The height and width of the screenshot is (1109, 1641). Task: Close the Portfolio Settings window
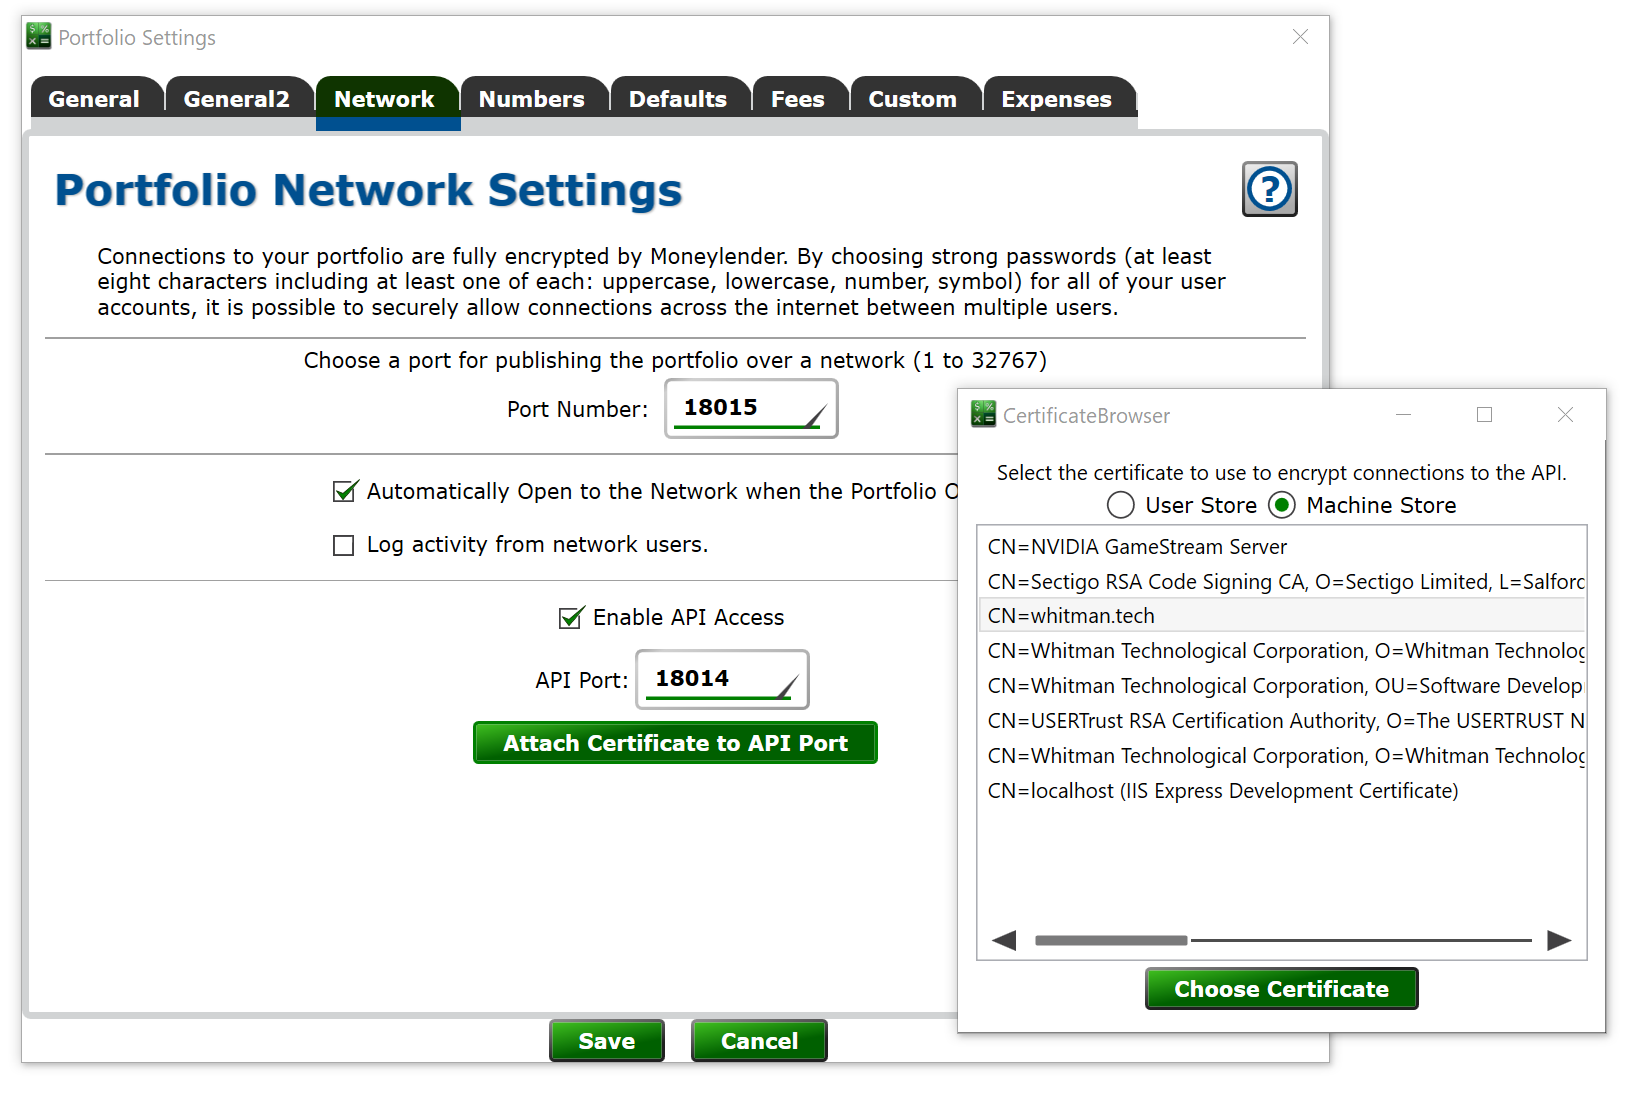click(x=1300, y=37)
